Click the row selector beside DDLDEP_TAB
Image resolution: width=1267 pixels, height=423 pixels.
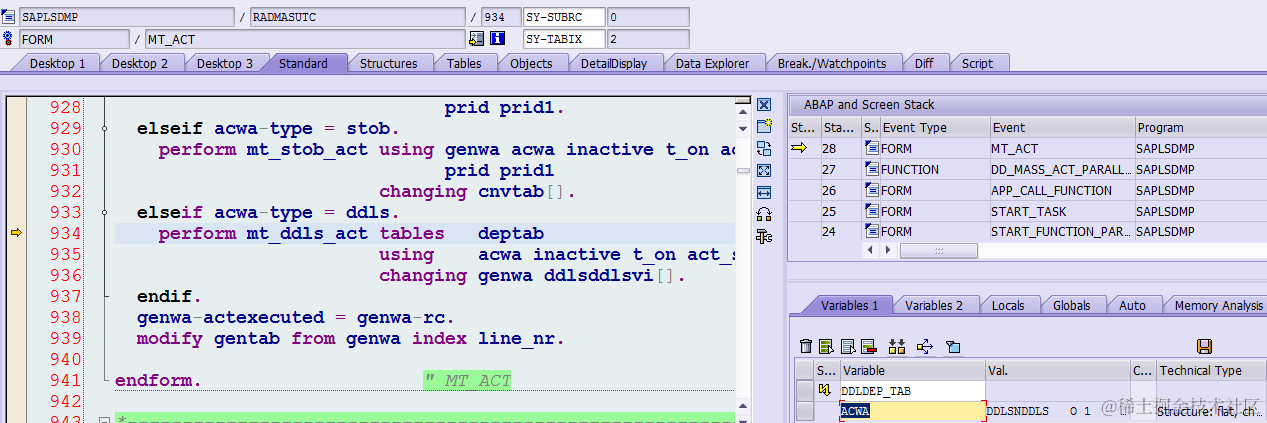[x=804, y=391]
